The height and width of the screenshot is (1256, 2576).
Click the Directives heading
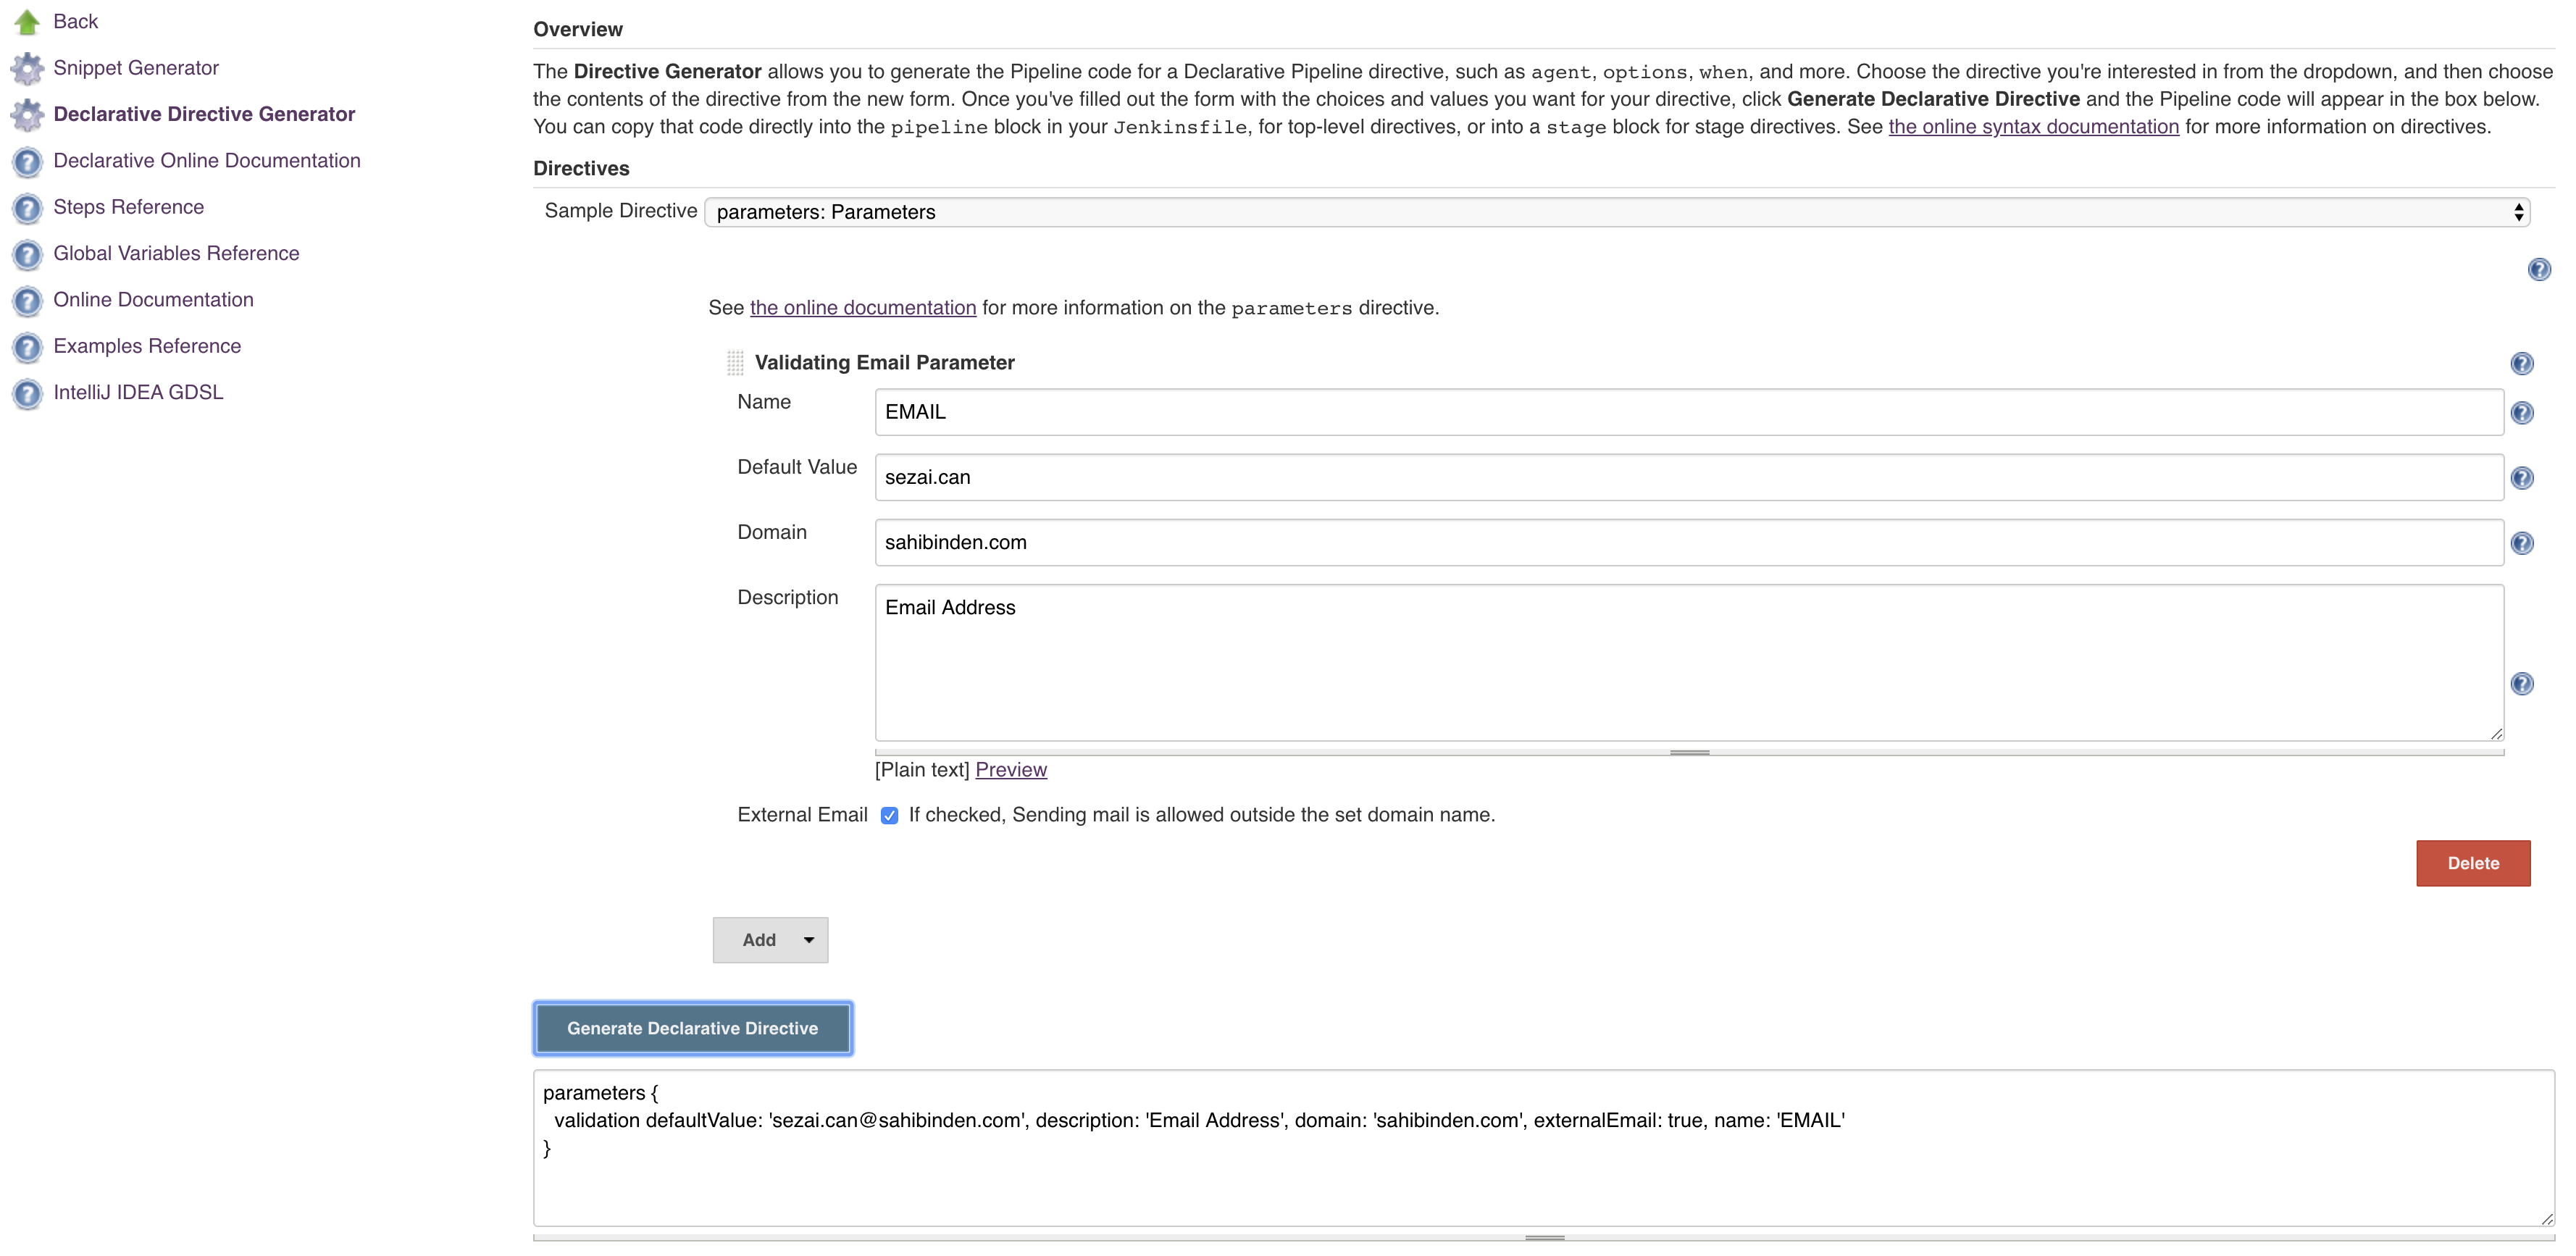581,169
